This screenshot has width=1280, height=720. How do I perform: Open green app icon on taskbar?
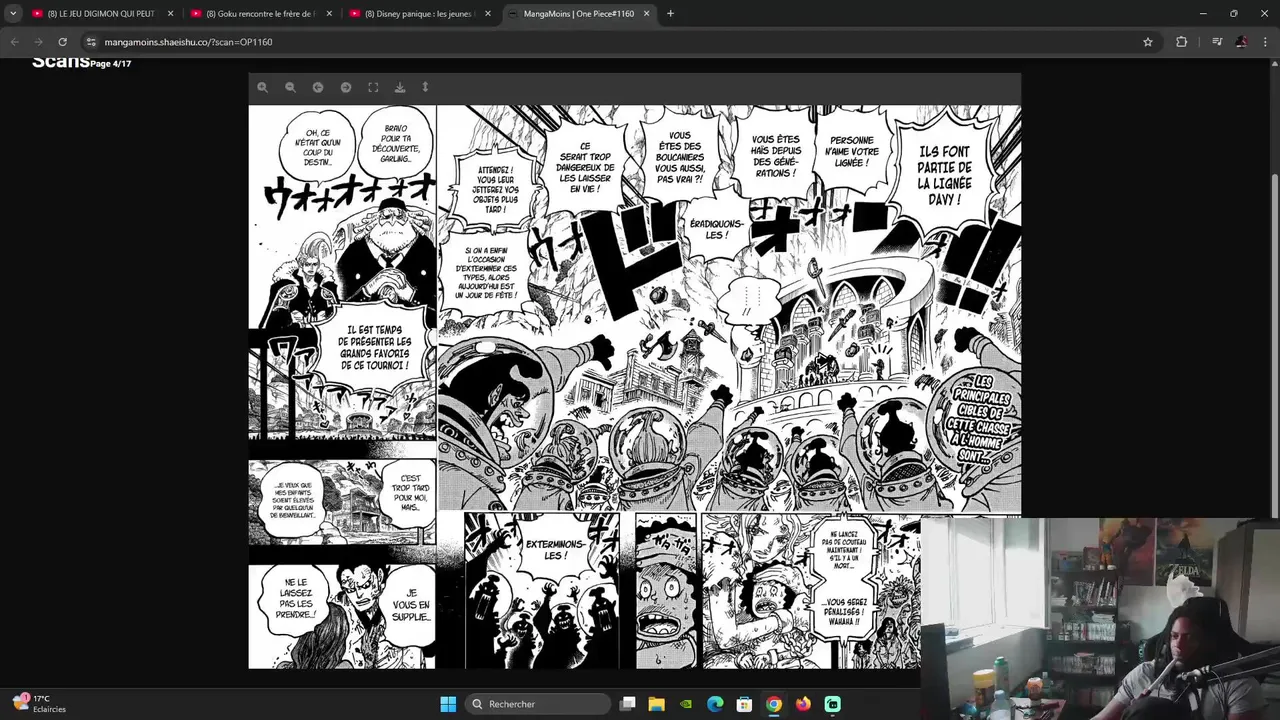832,704
